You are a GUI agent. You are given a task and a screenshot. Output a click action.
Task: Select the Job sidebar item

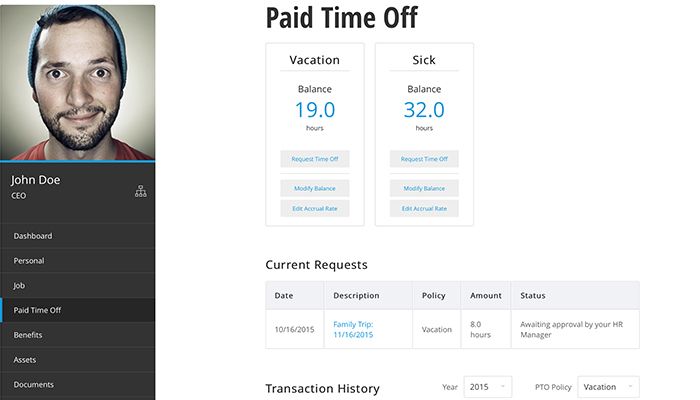(19, 285)
